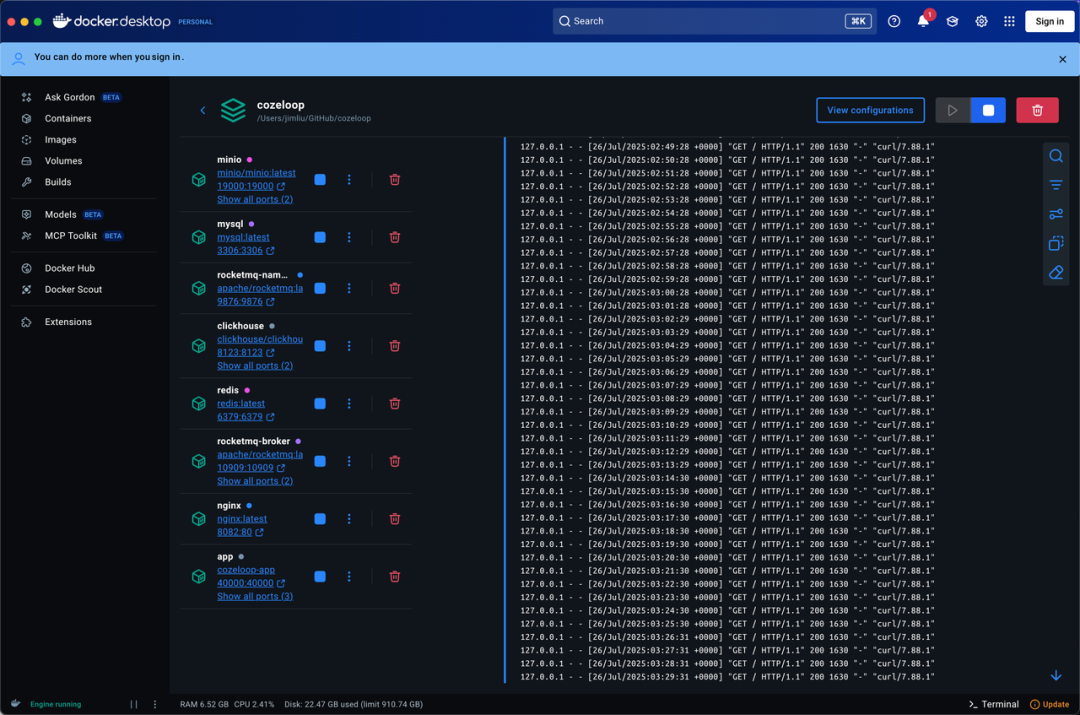Stop the mysql container

click(320, 238)
